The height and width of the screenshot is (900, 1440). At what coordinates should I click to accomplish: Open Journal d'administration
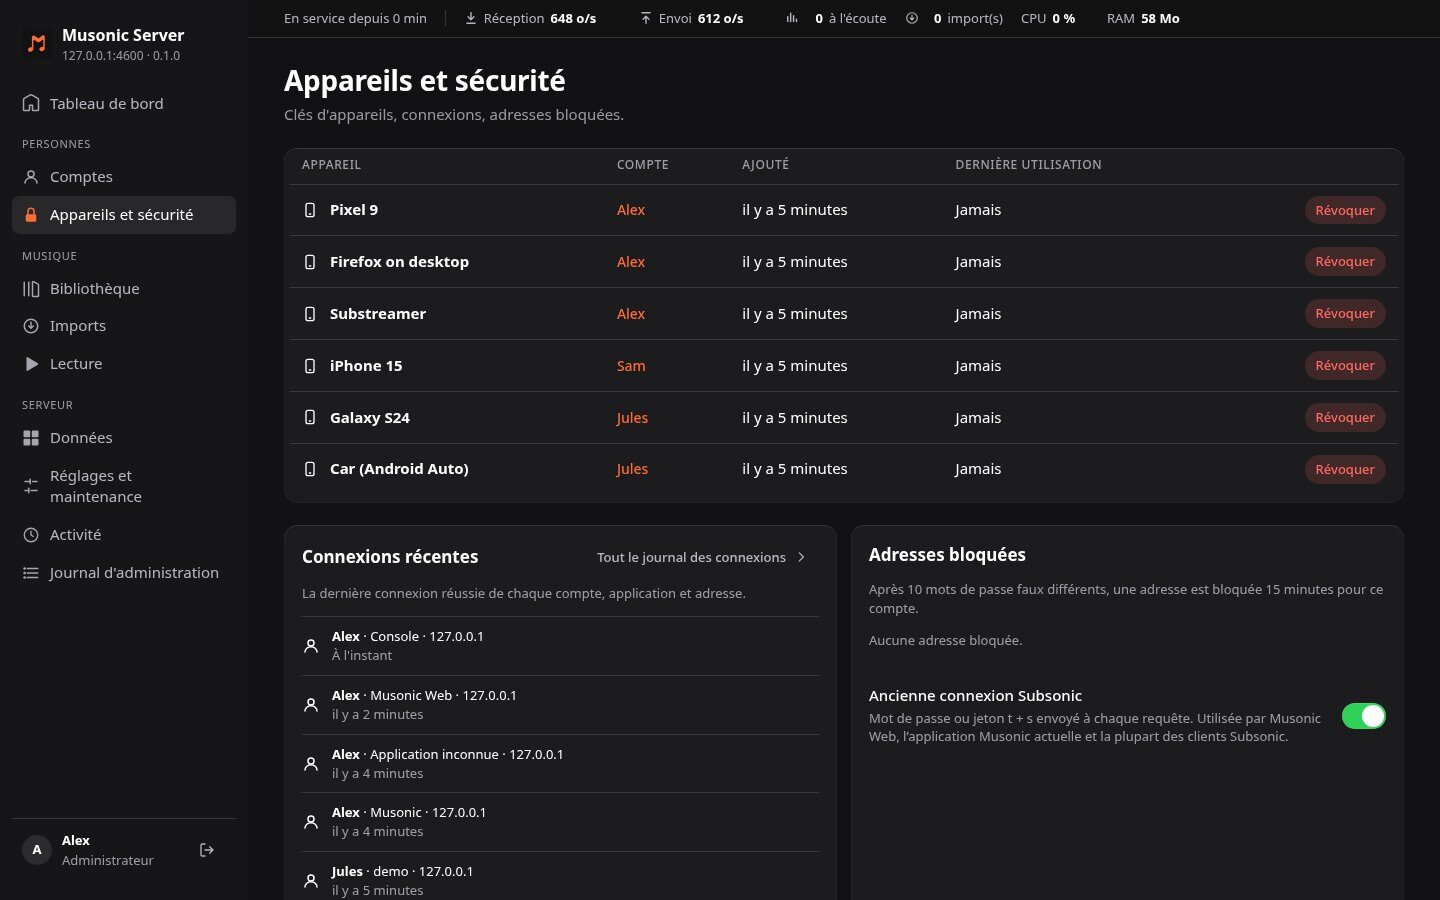(x=124, y=573)
